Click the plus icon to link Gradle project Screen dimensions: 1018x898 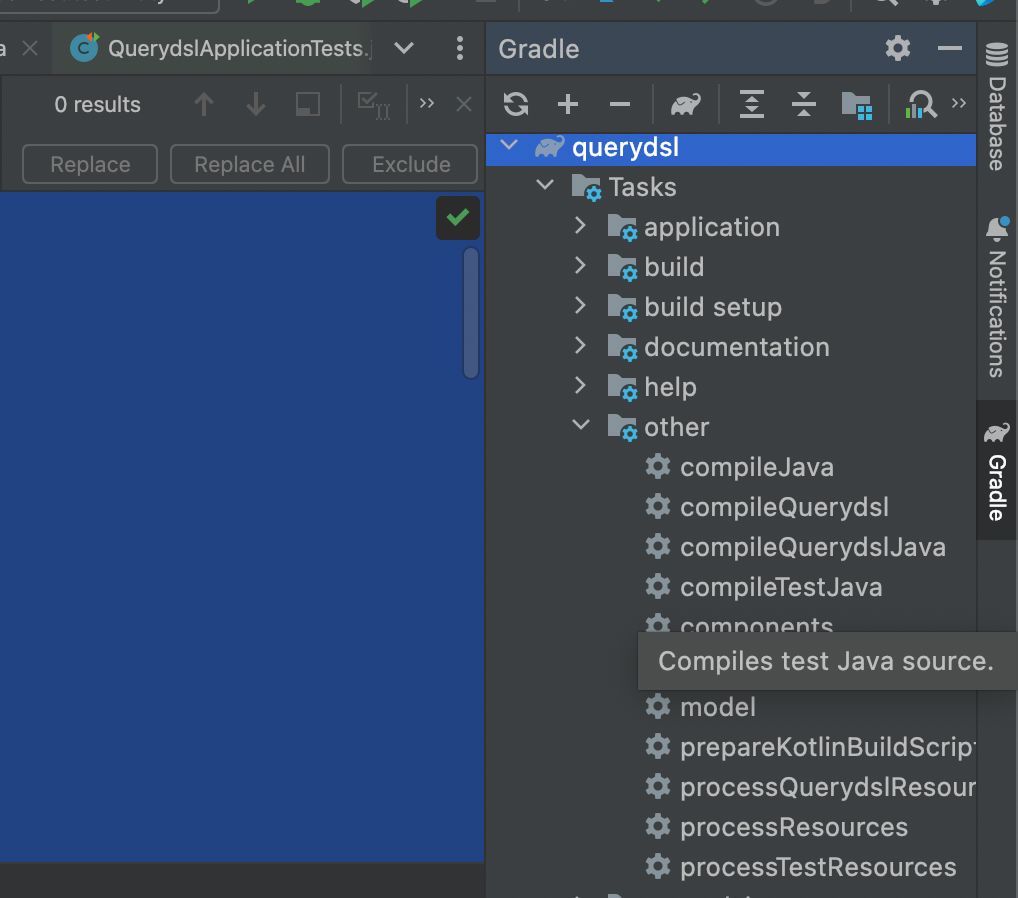tap(567, 104)
